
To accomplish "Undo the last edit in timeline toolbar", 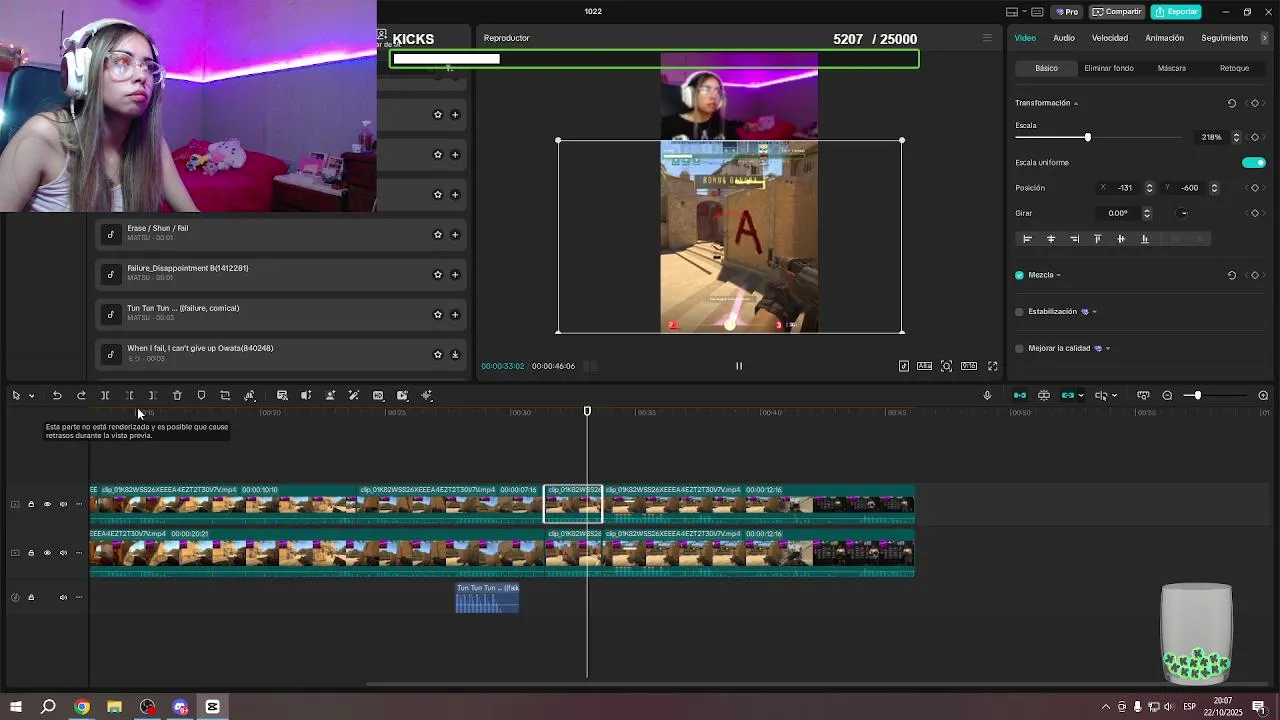I will click(x=57, y=396).
